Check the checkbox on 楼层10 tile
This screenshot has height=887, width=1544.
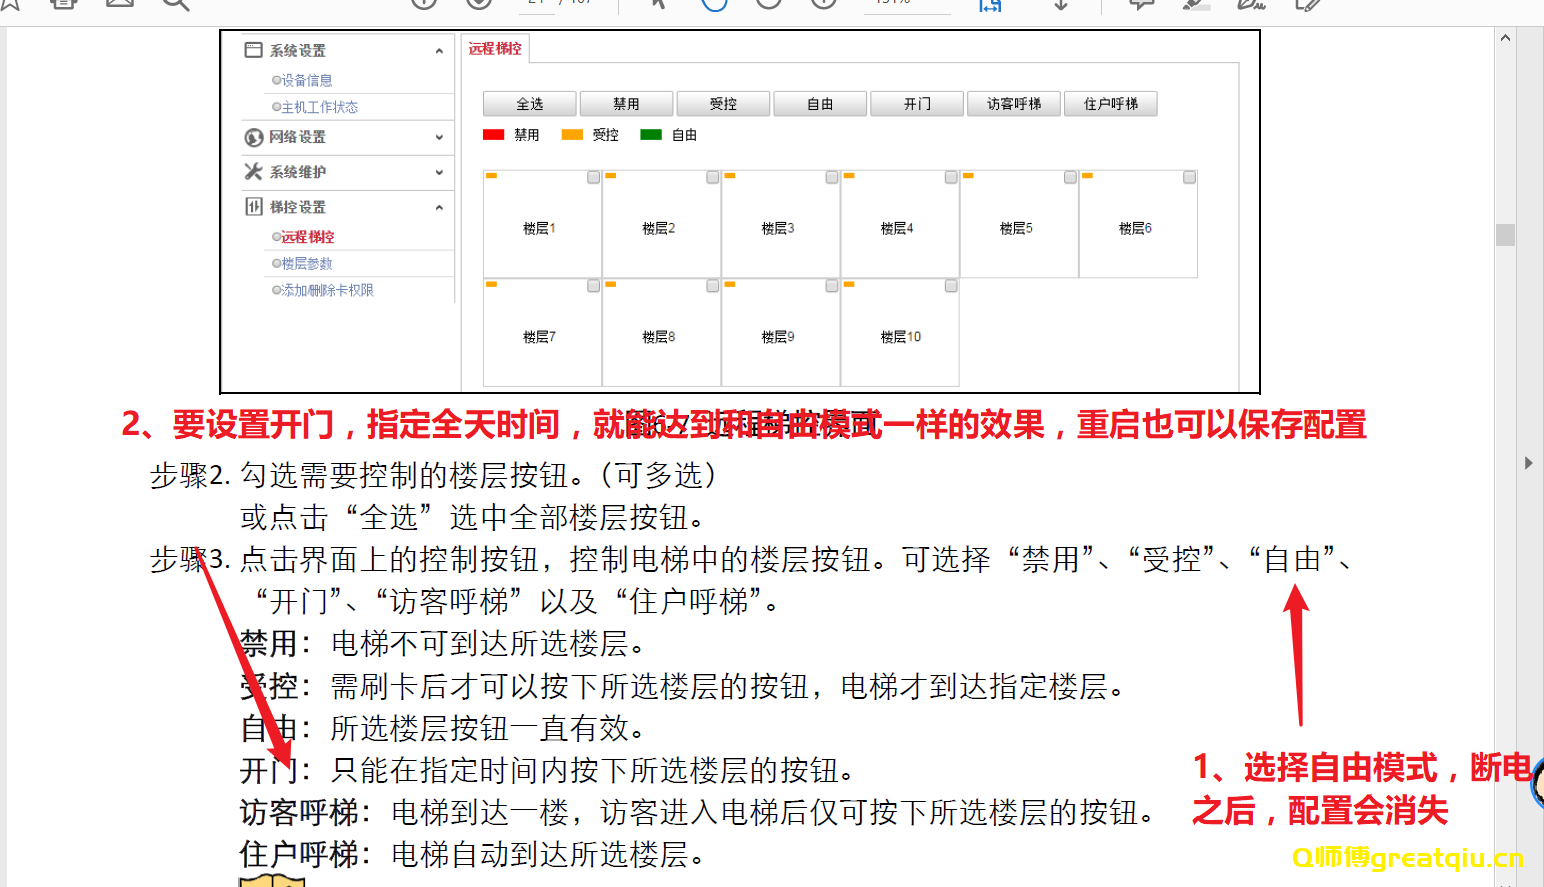[950, 286]
